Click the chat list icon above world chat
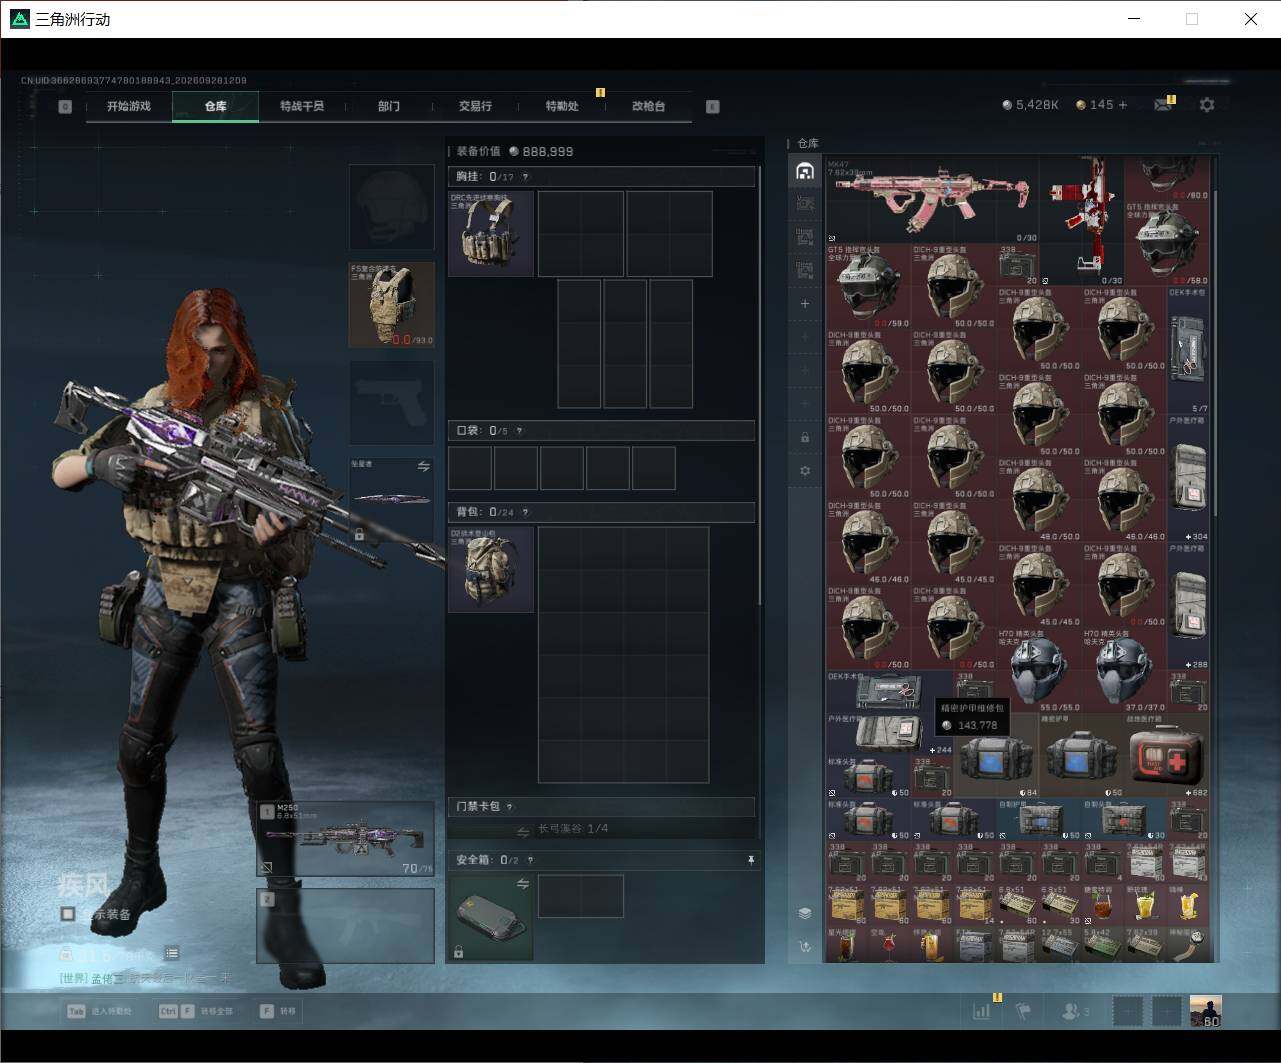This screenshot has height=1063, width=1281. click(172, 953)
